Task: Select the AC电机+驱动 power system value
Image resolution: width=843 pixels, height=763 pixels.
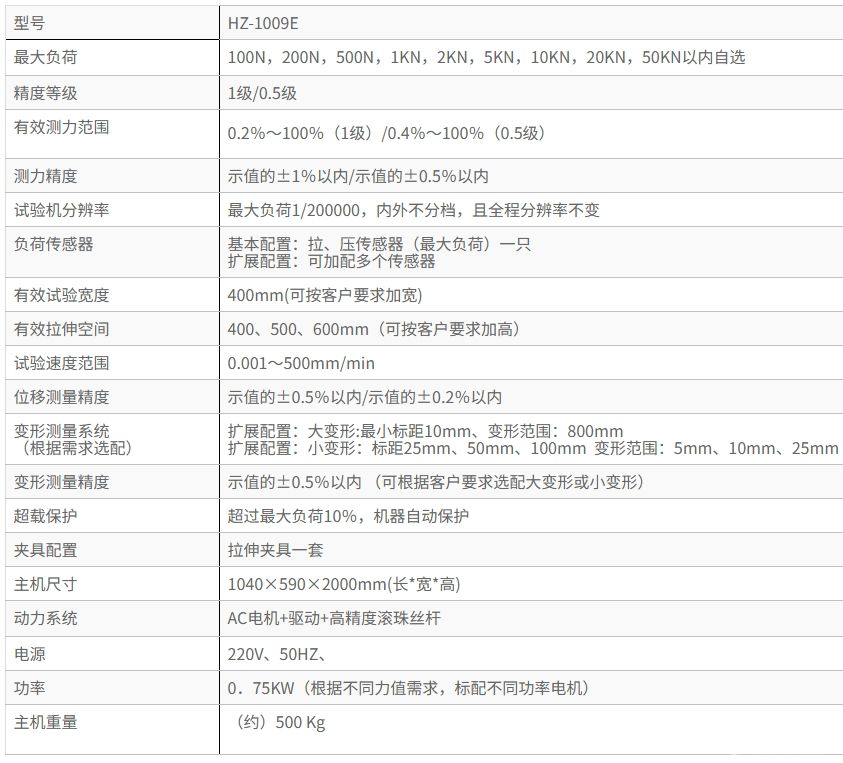Action: click(x=334, y=618)
